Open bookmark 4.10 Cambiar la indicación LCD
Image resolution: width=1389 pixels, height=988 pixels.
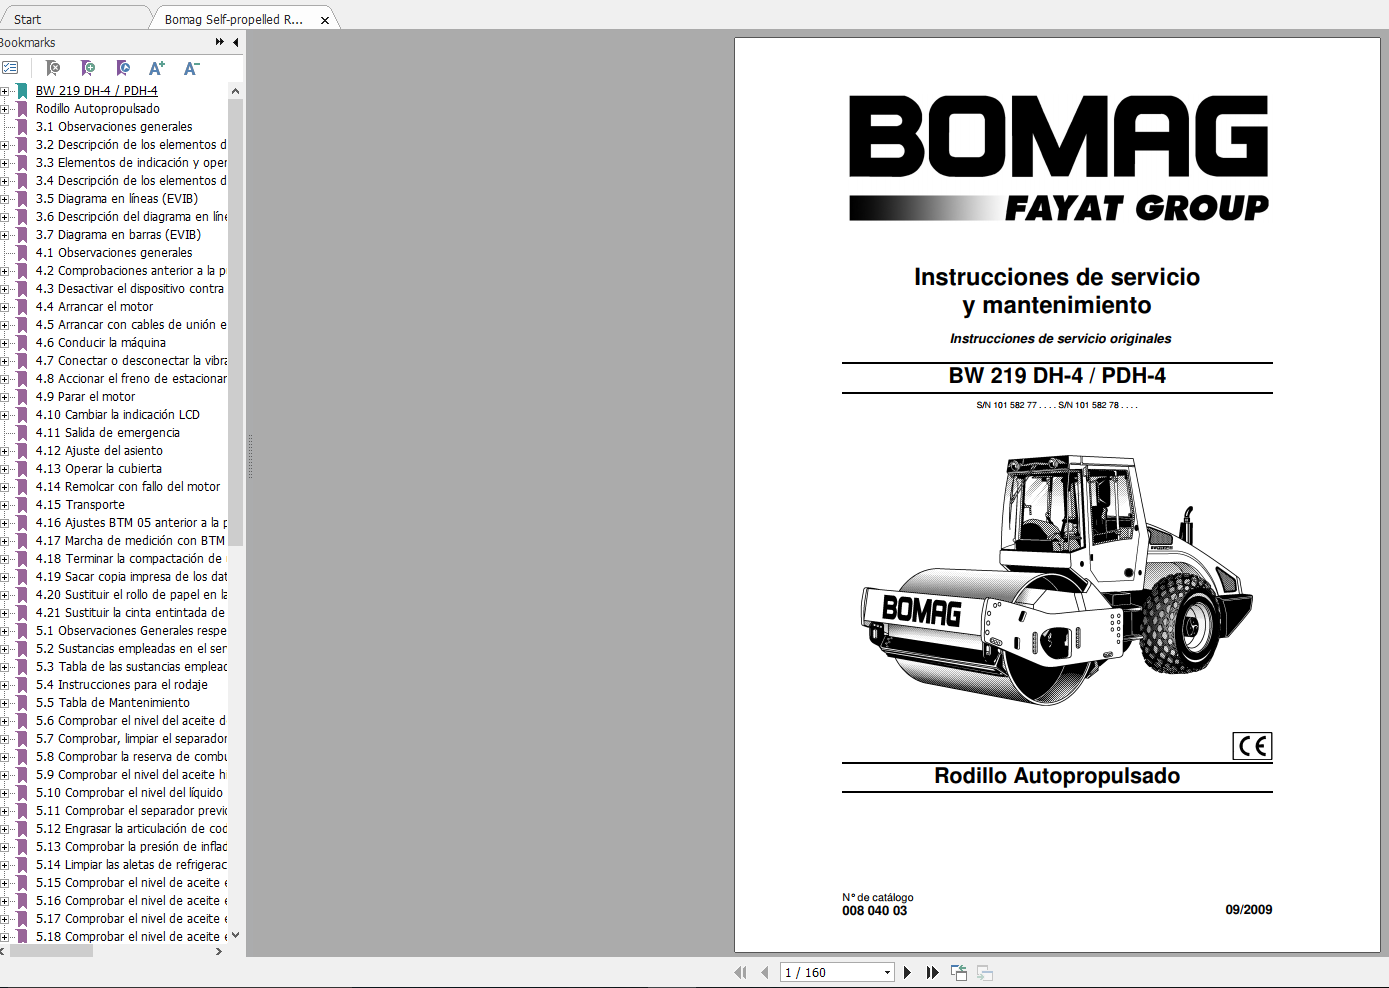pyautogui.click(x=118, y=415)
